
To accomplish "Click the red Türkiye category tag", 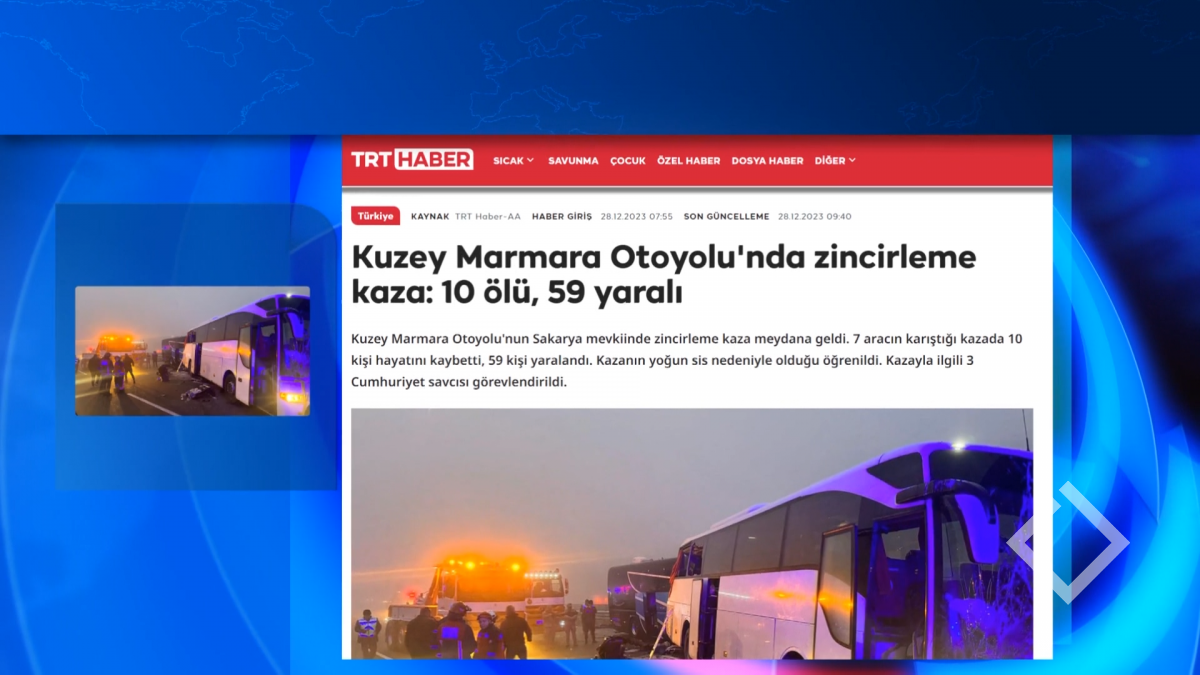I will coord(375,216).
